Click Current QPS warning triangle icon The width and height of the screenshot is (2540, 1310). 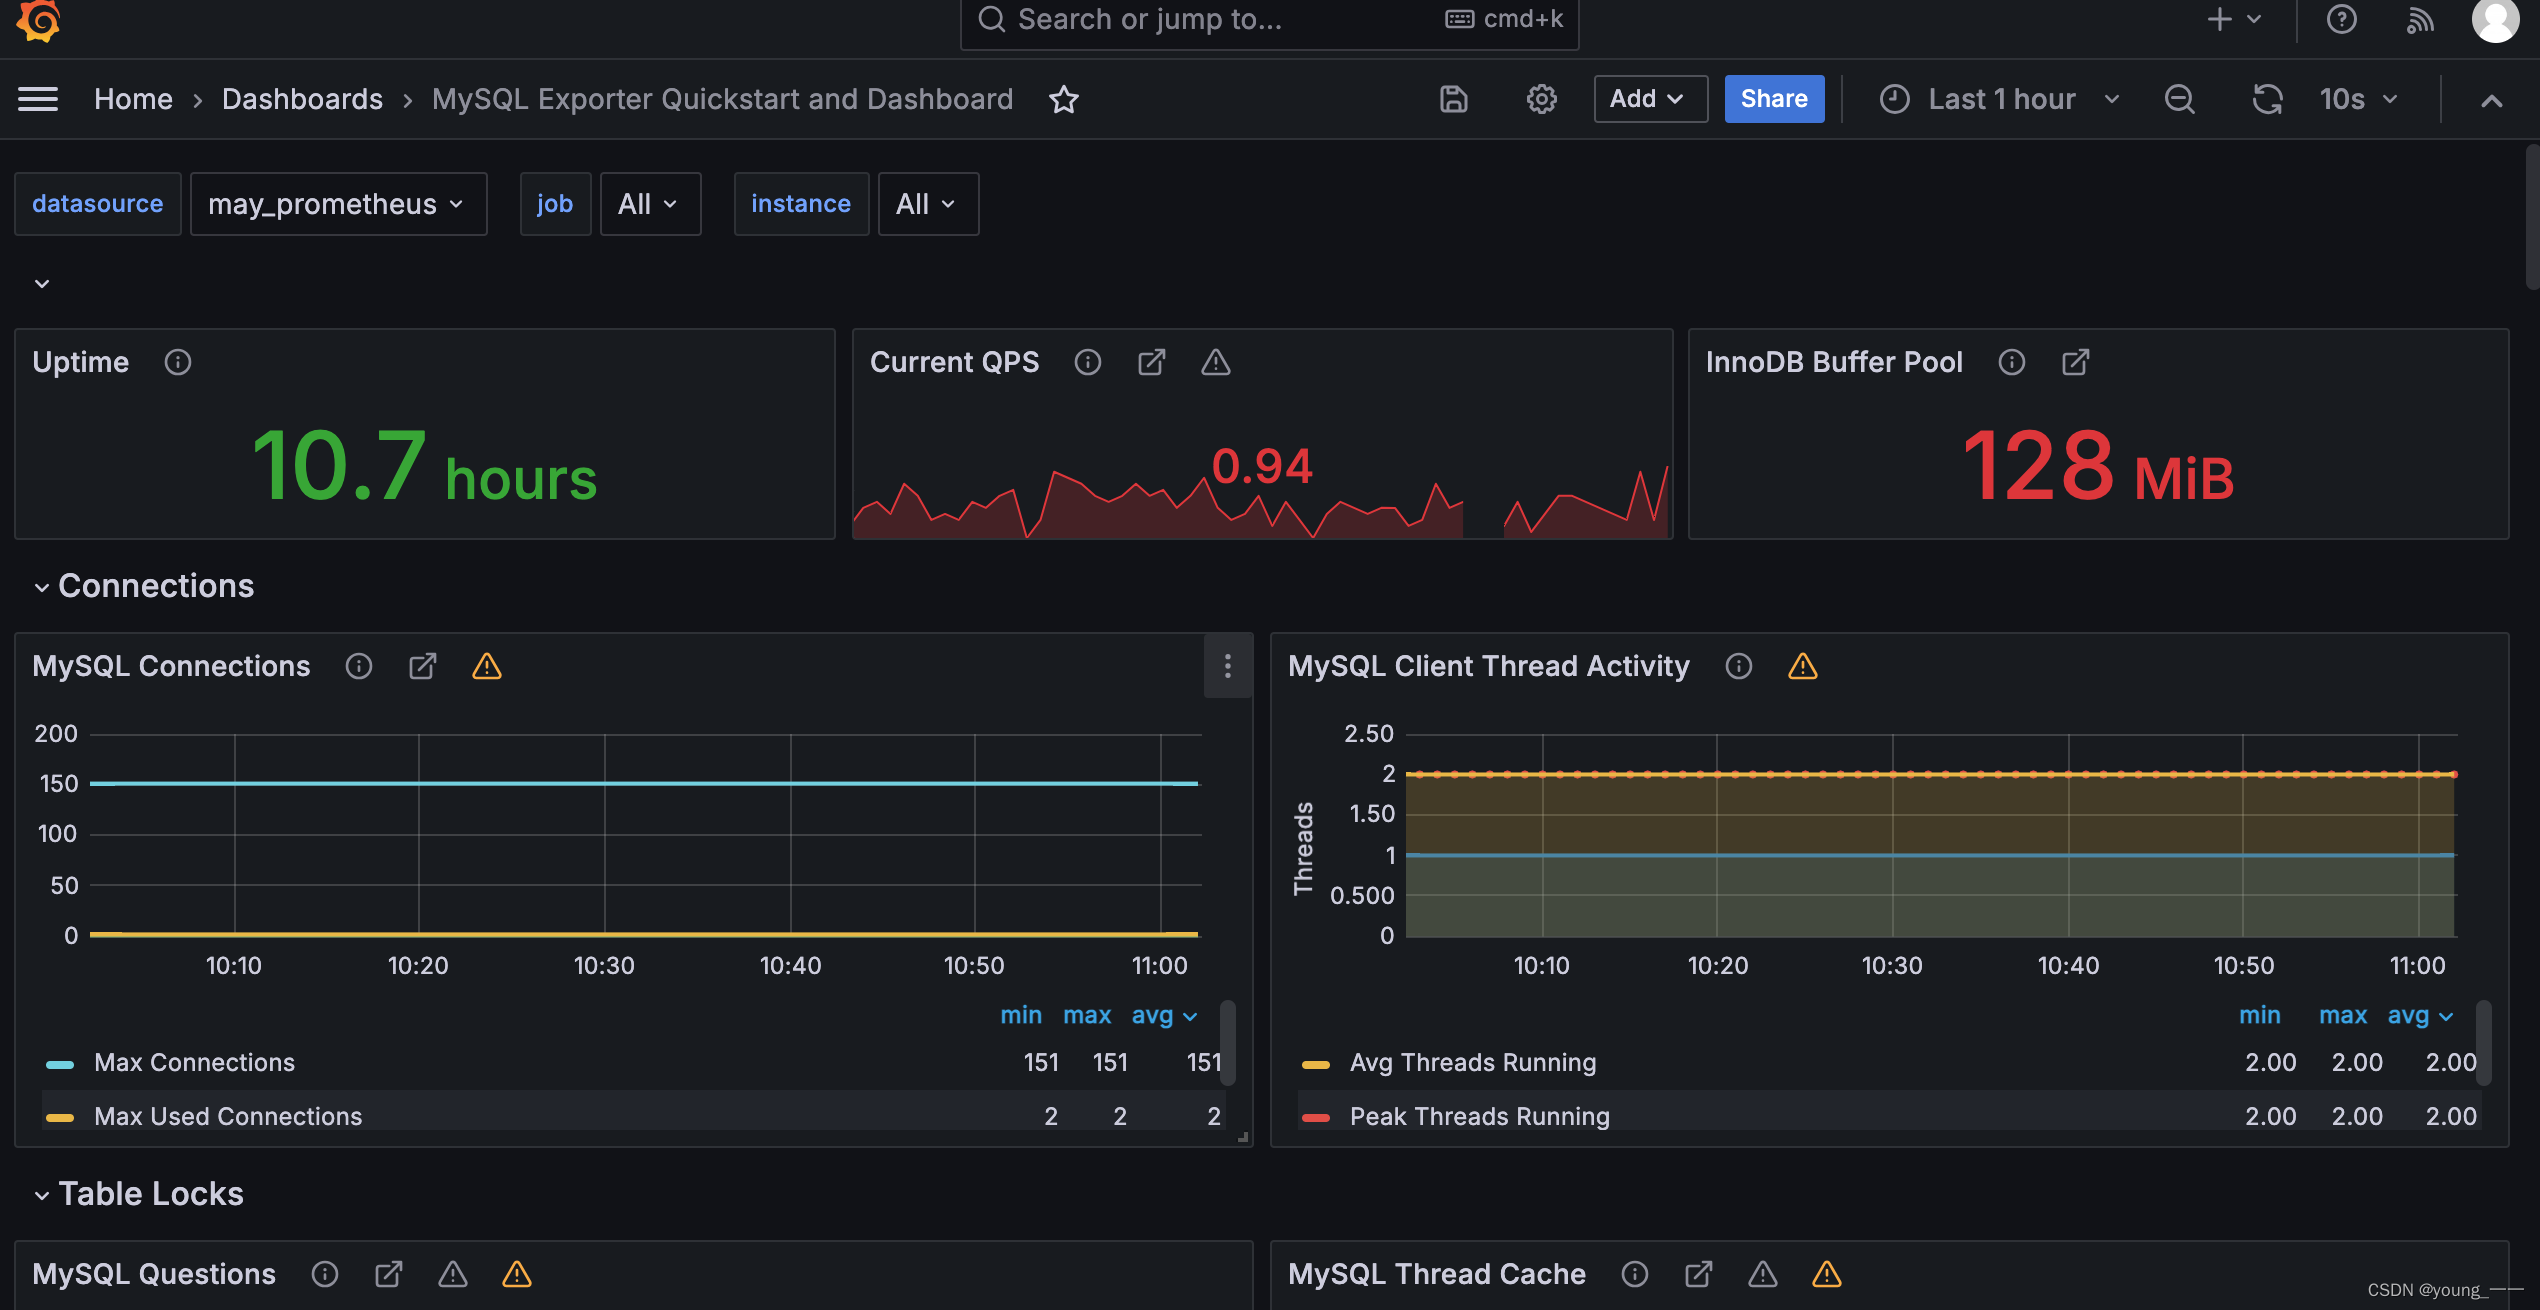pos(1216,362)
